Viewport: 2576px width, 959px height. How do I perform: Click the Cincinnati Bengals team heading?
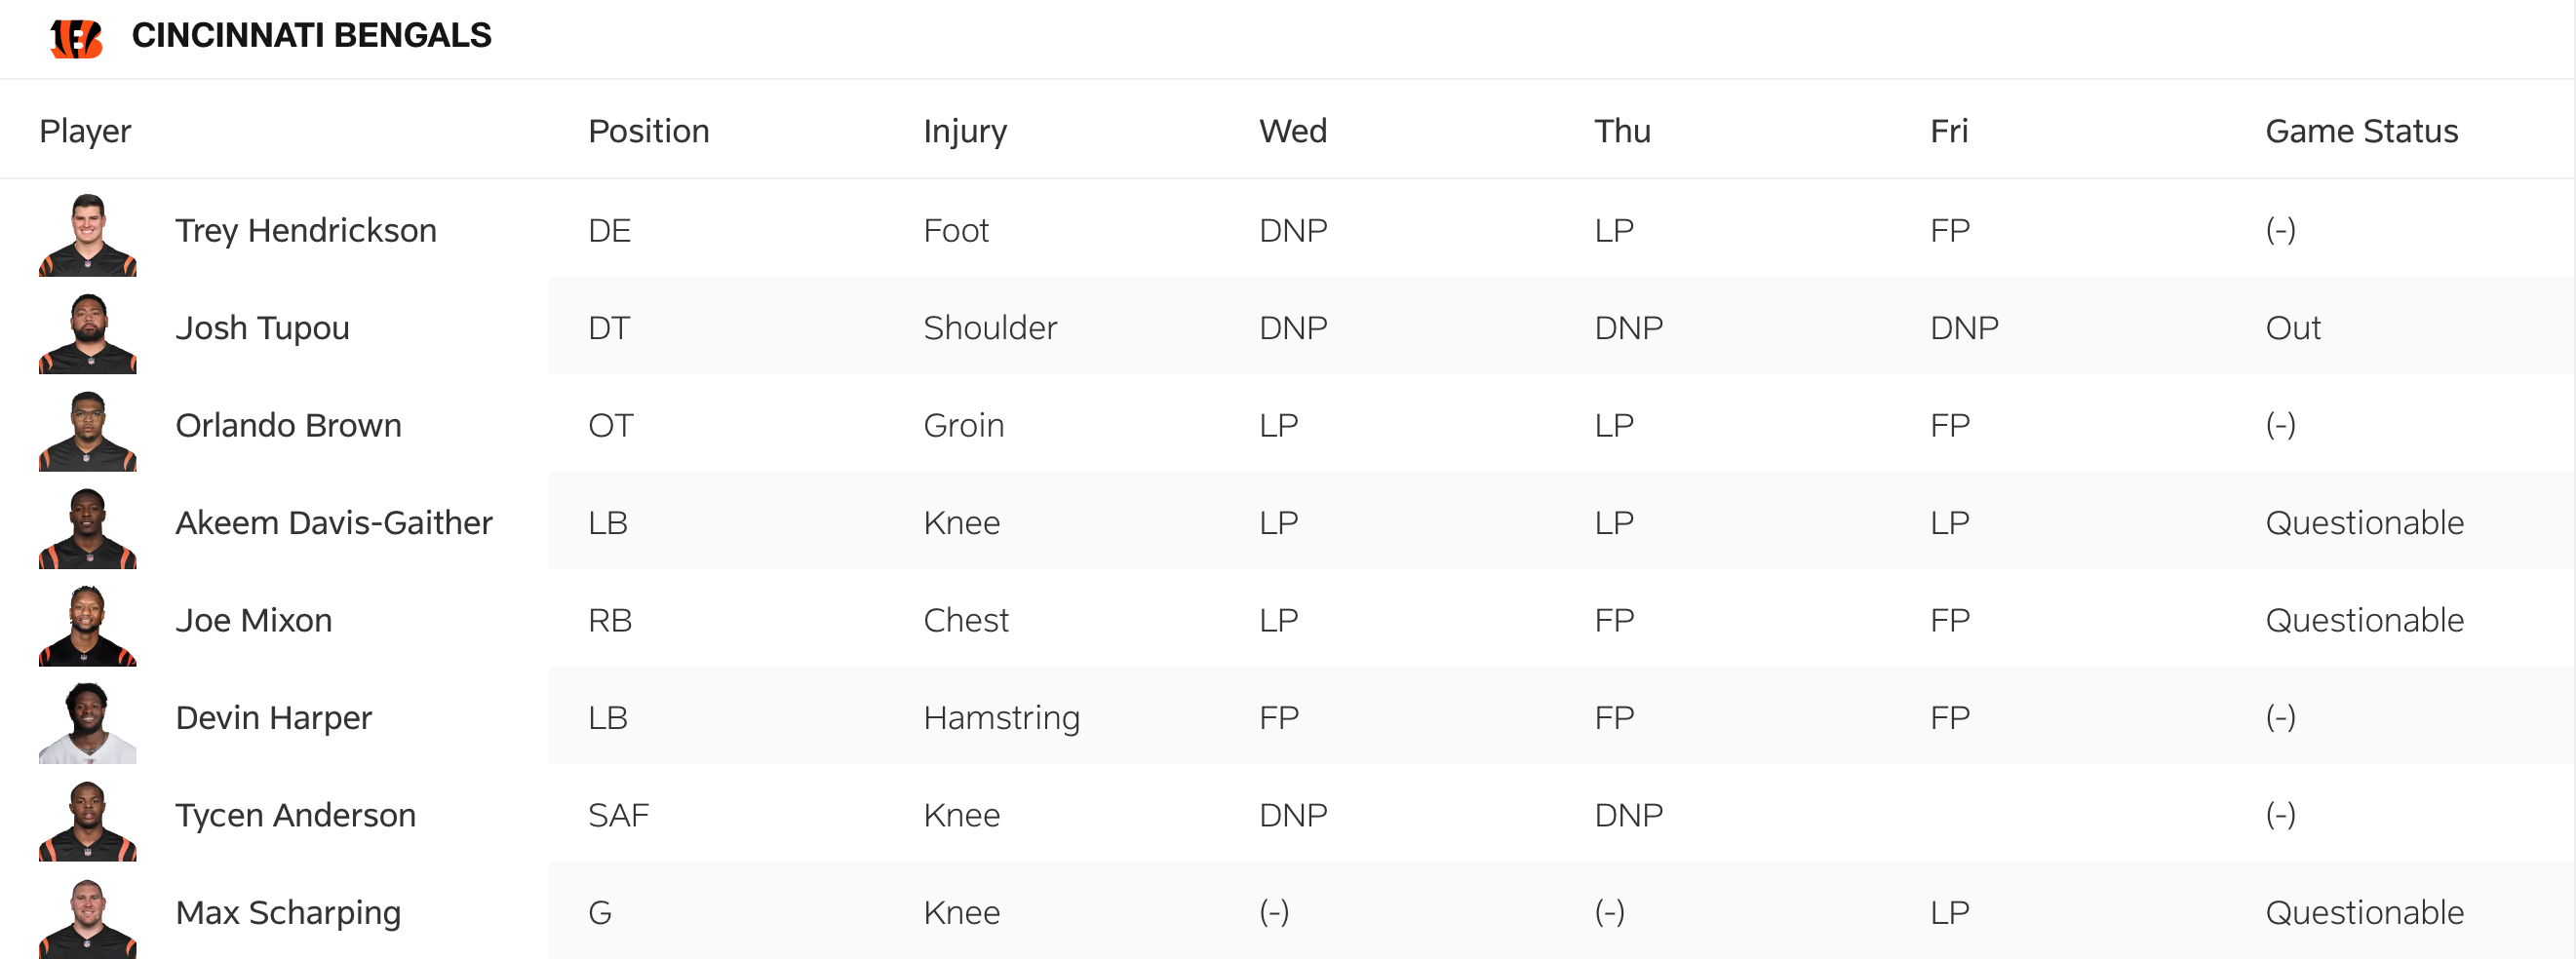(x=311, y=36)
